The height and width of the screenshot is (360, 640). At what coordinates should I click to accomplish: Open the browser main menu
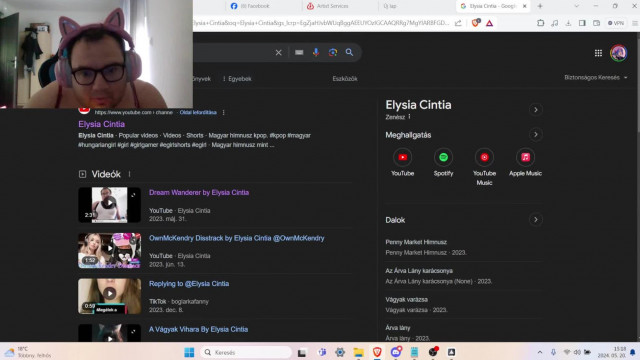pos(635,23)
